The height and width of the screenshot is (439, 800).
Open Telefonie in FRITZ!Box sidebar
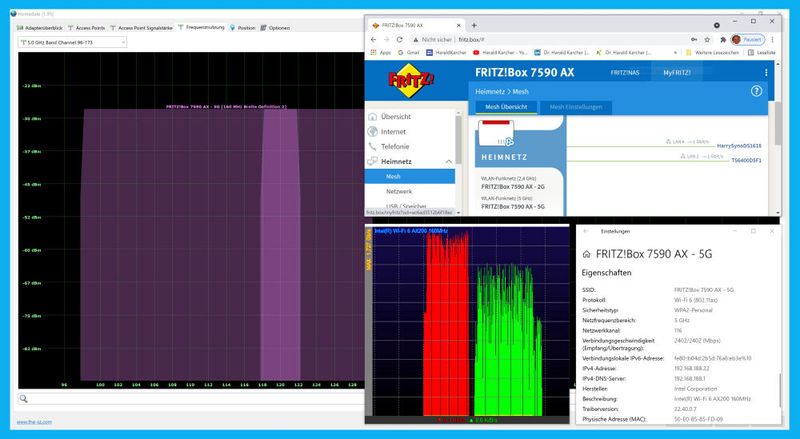[x=395, y=147]
